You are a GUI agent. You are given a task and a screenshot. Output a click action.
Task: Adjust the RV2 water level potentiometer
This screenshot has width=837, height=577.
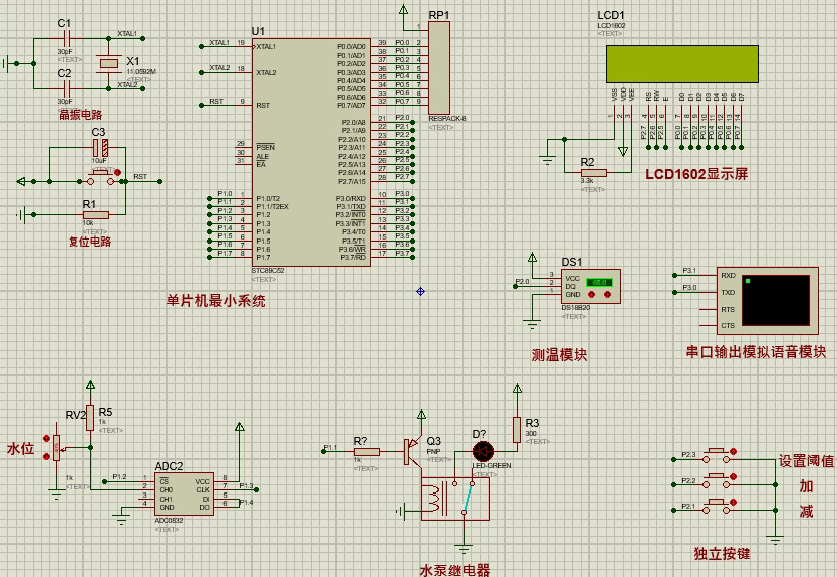click(55, 444)
